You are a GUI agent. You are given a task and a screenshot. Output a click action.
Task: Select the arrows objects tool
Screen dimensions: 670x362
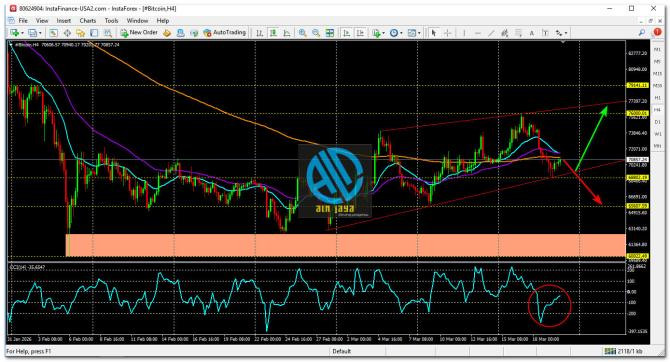pos(558,33)
